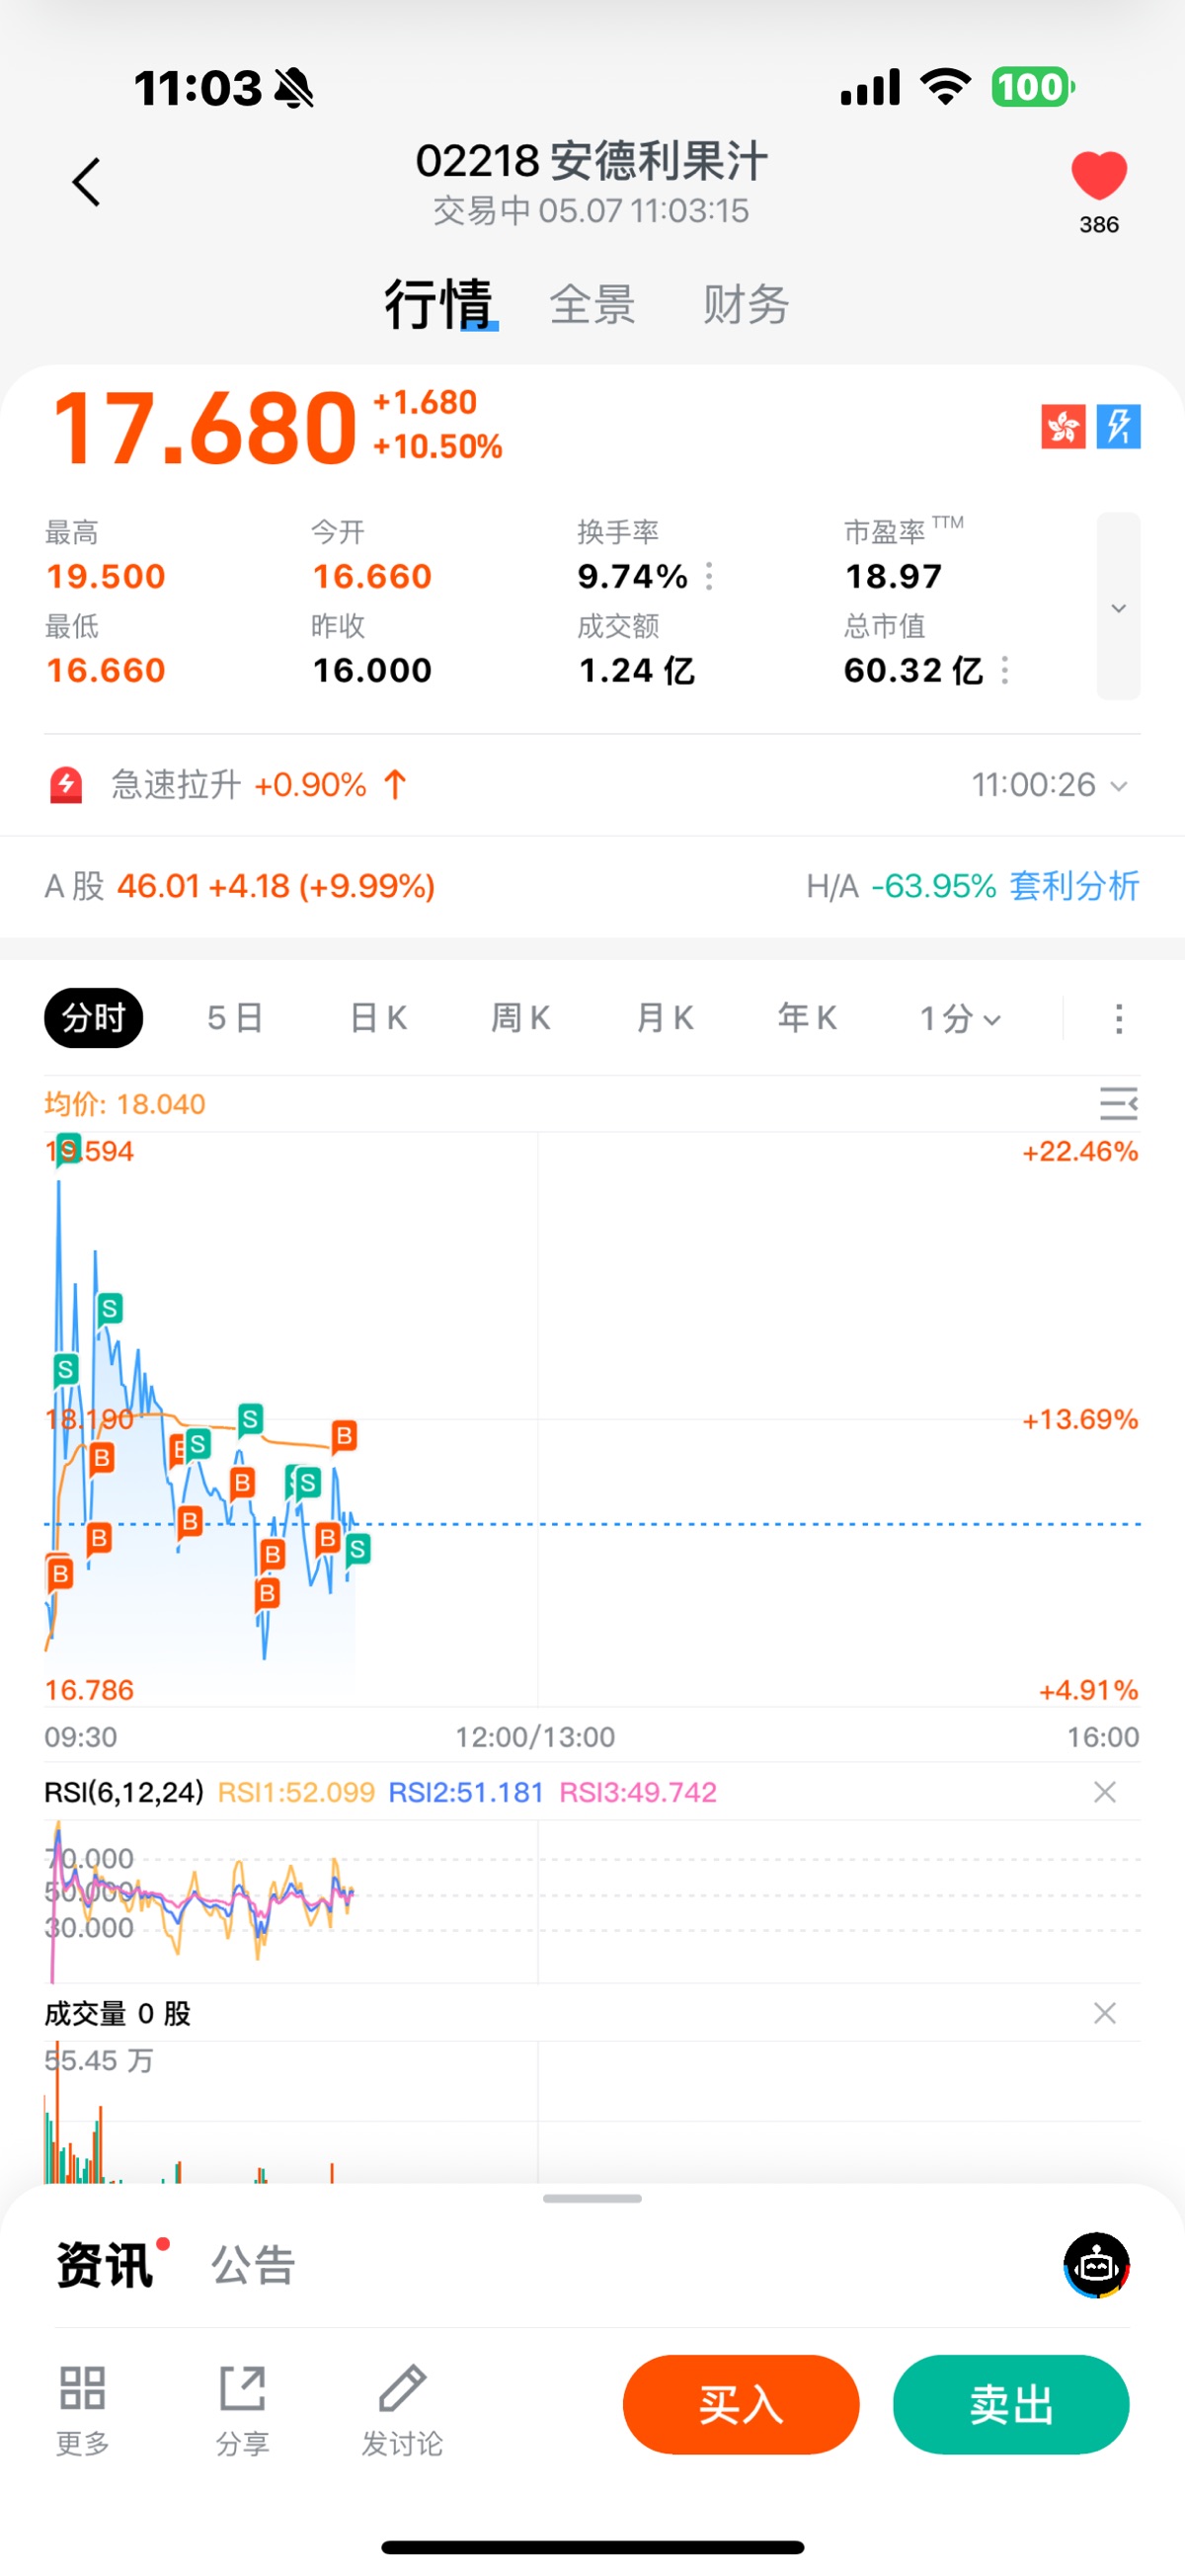Switch to the 全景 tab
The width and height of the screenshot is (1185, 2576).
pyautogui.click(x=592, y=304)
